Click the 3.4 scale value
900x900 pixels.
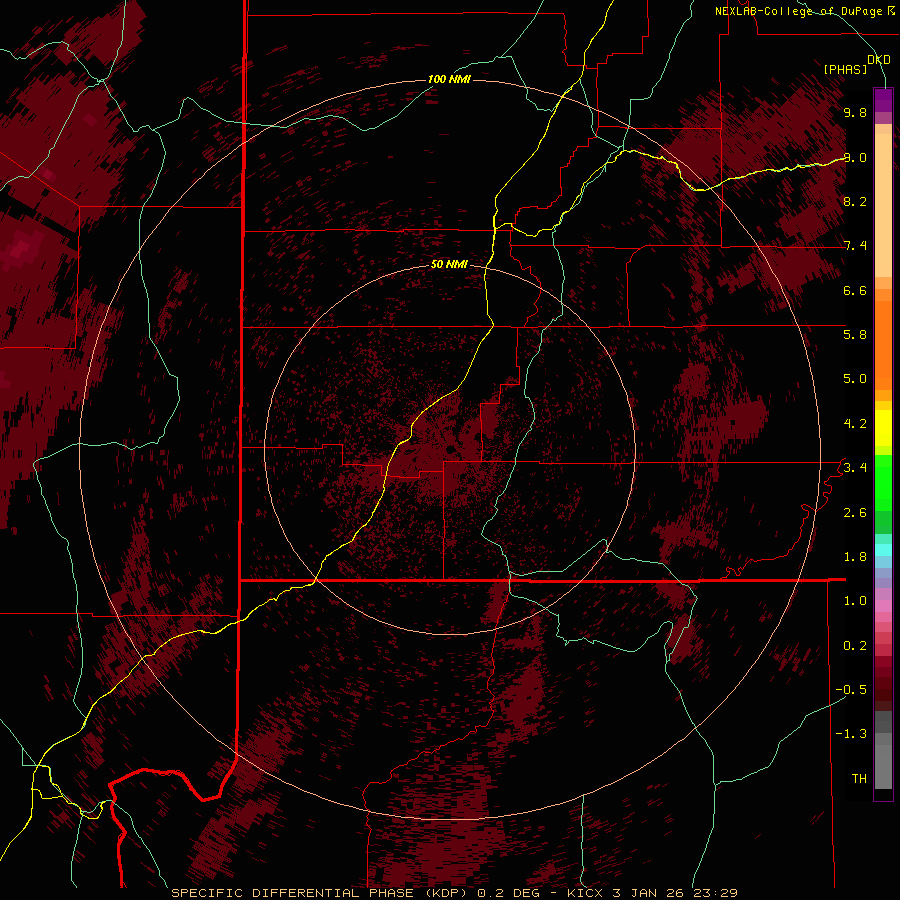coord(855,467)
